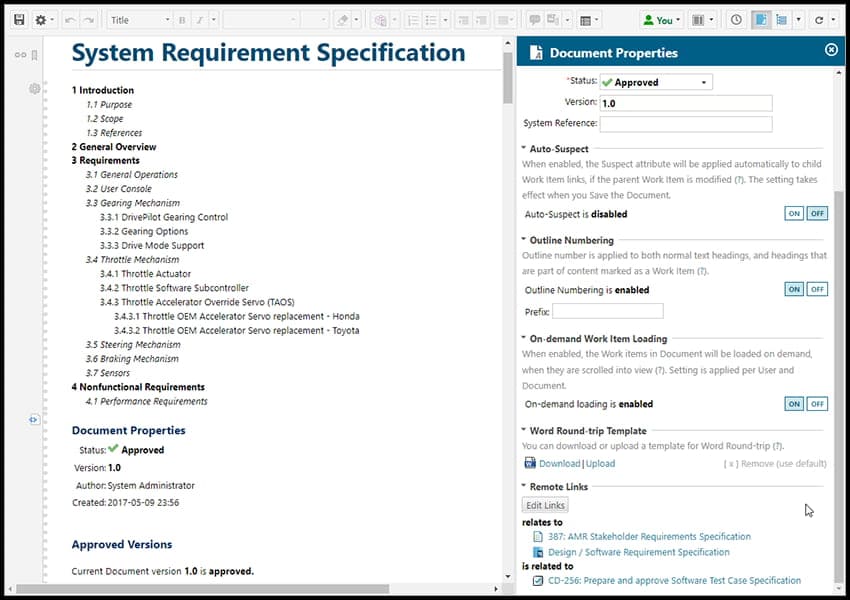Open the Status Approved dropdown
The width and height of the screenshot is (850, 600).
click(x=656, y=82)
